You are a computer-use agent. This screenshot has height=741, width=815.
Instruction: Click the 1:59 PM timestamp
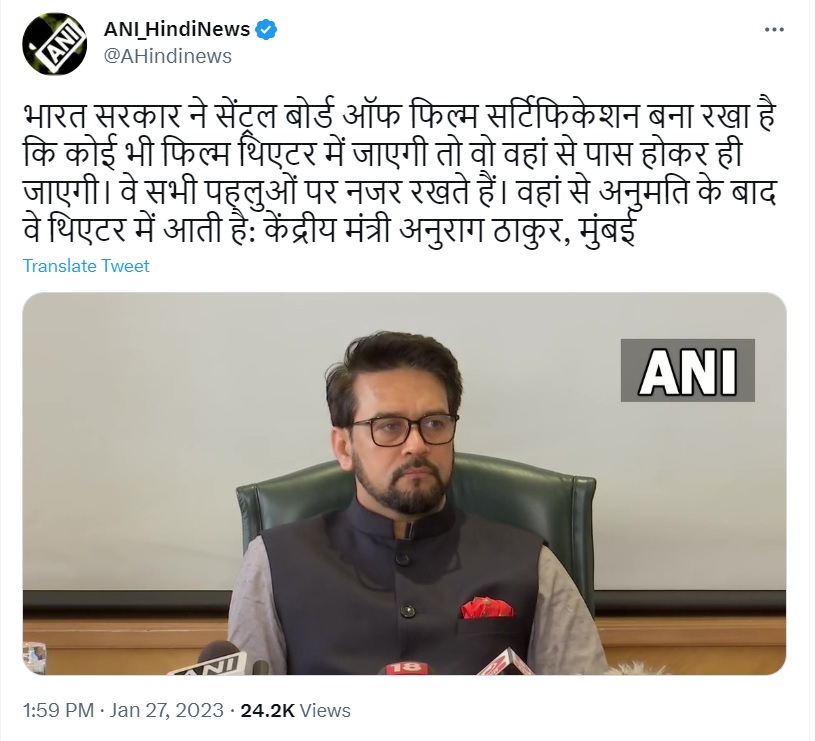click(58, 710)
